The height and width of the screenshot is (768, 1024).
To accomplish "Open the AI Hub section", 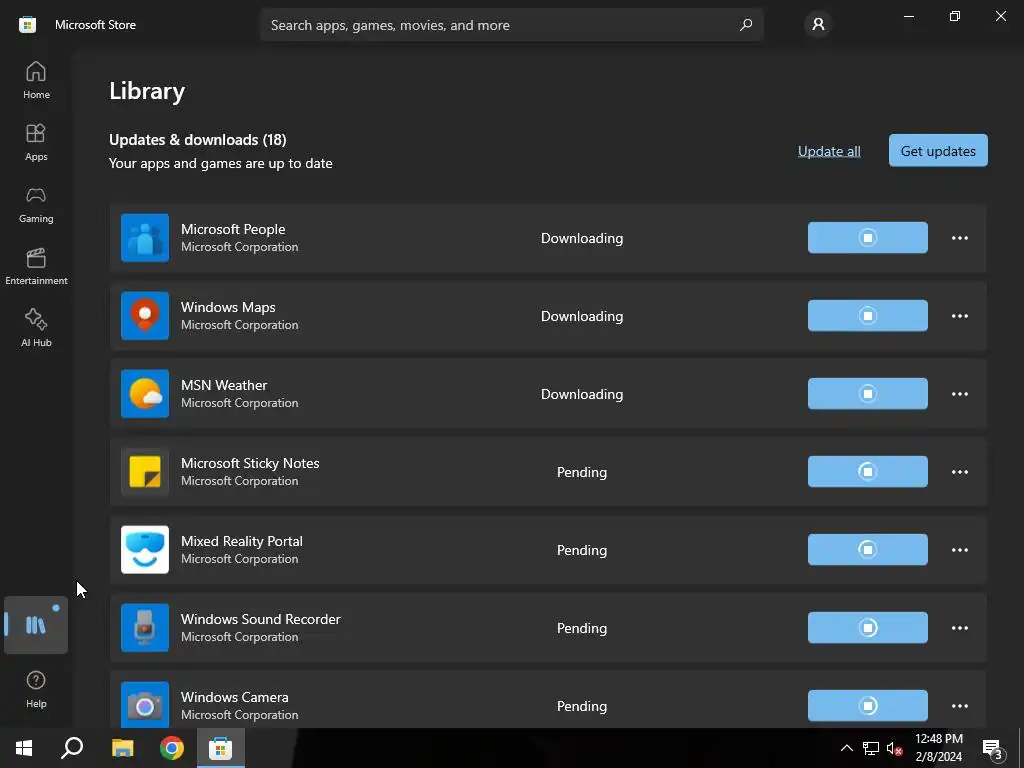I will (x=36, y=328).
